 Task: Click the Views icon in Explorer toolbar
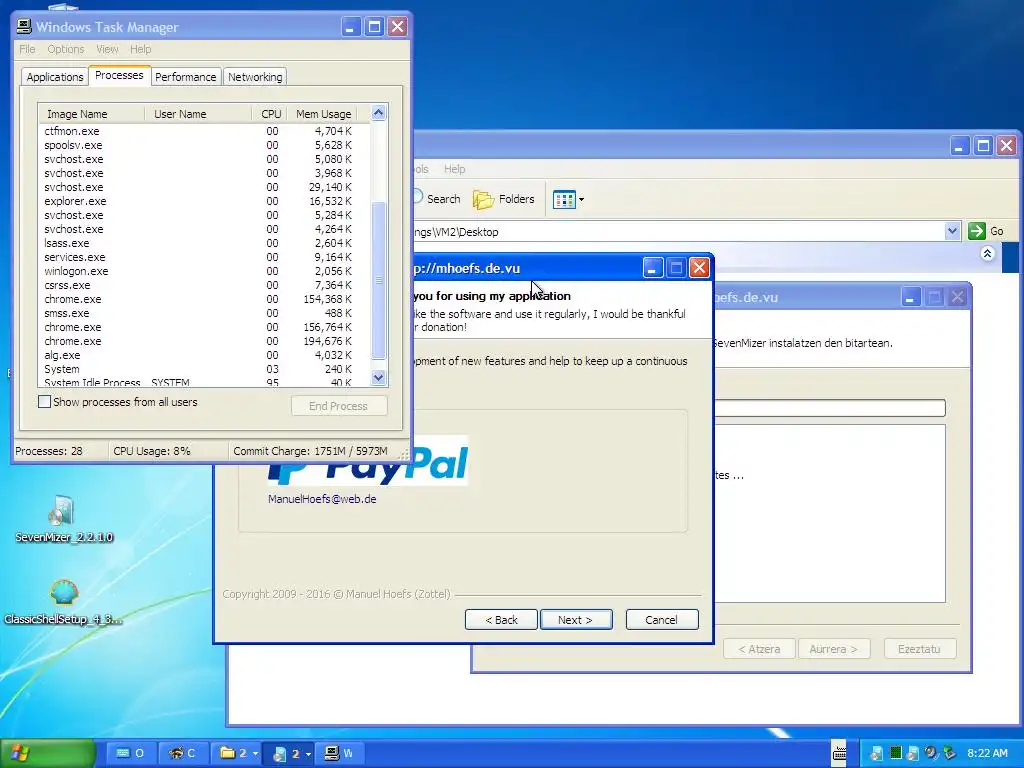(x=564, y=199)
